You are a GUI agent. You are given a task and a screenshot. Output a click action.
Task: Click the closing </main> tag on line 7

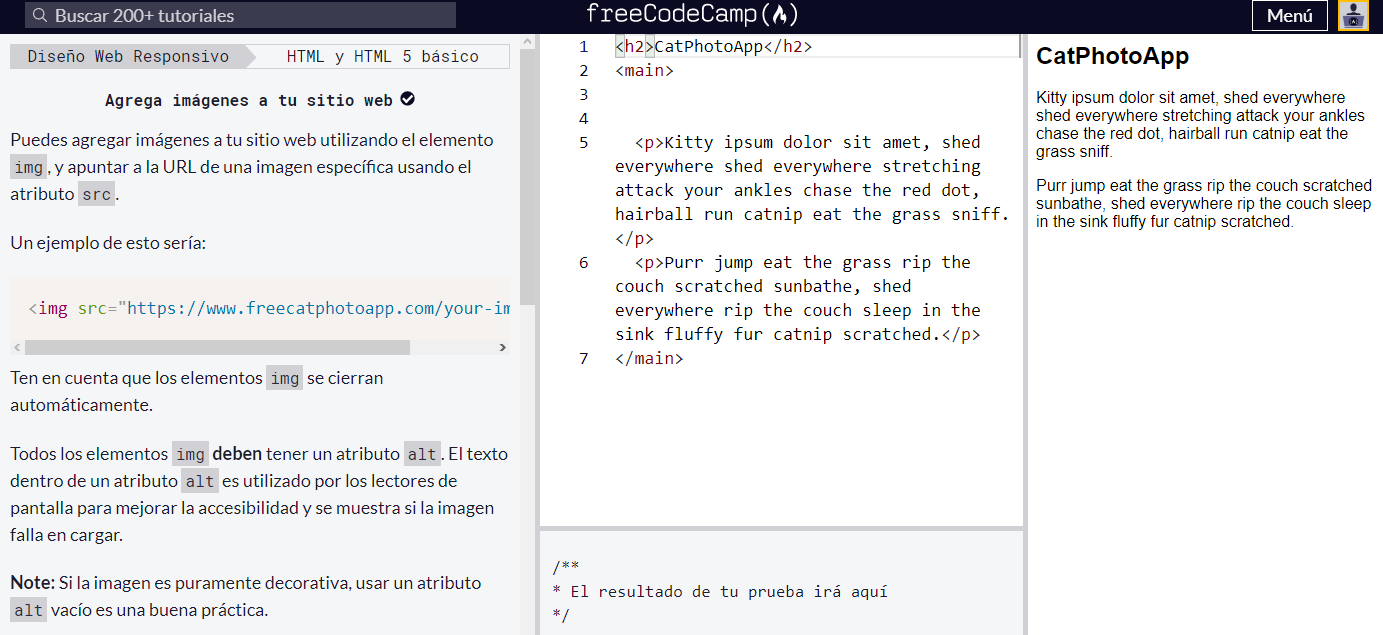(649, 358)
